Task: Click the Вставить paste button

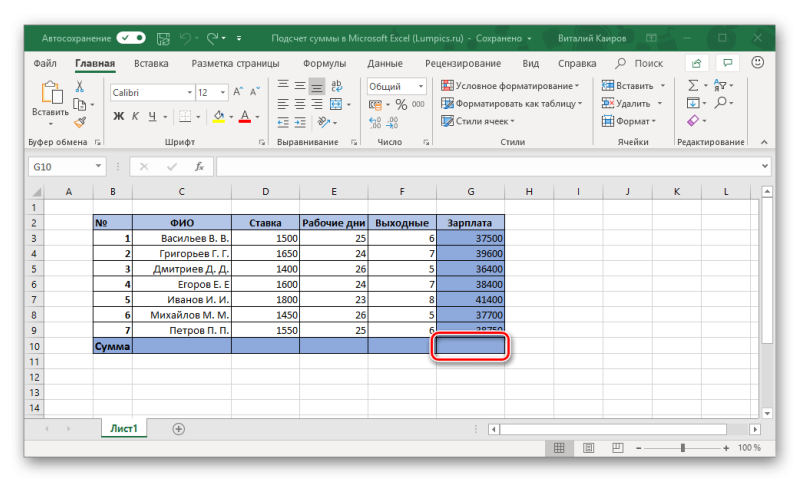Action: pos(50,104)
